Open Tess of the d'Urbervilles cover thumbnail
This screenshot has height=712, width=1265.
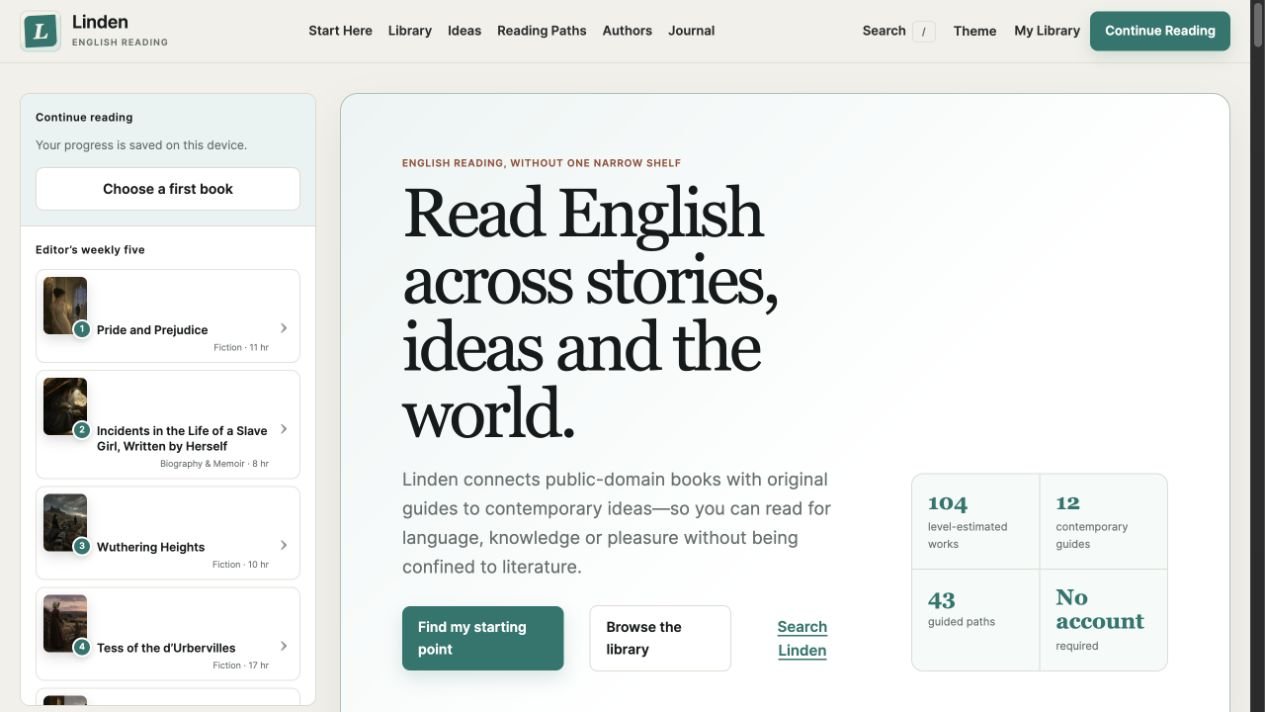pyautogui.click(x=65, y=623)
